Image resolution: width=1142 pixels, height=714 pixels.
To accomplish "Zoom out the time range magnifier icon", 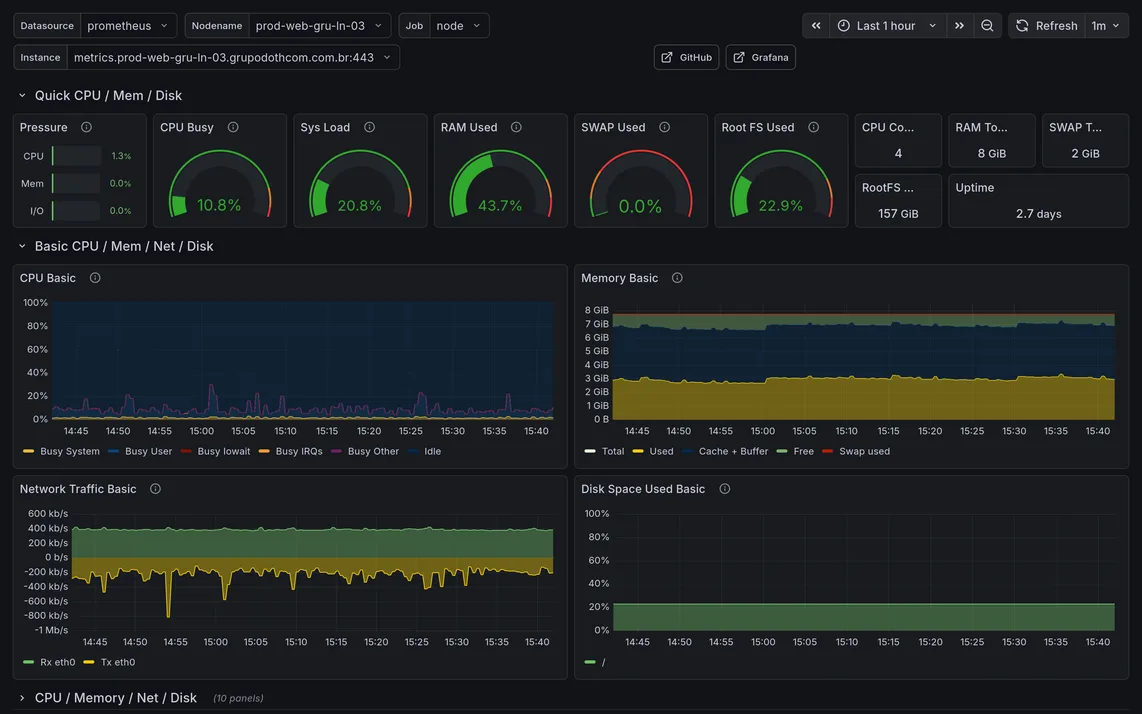I will [987, 26].
